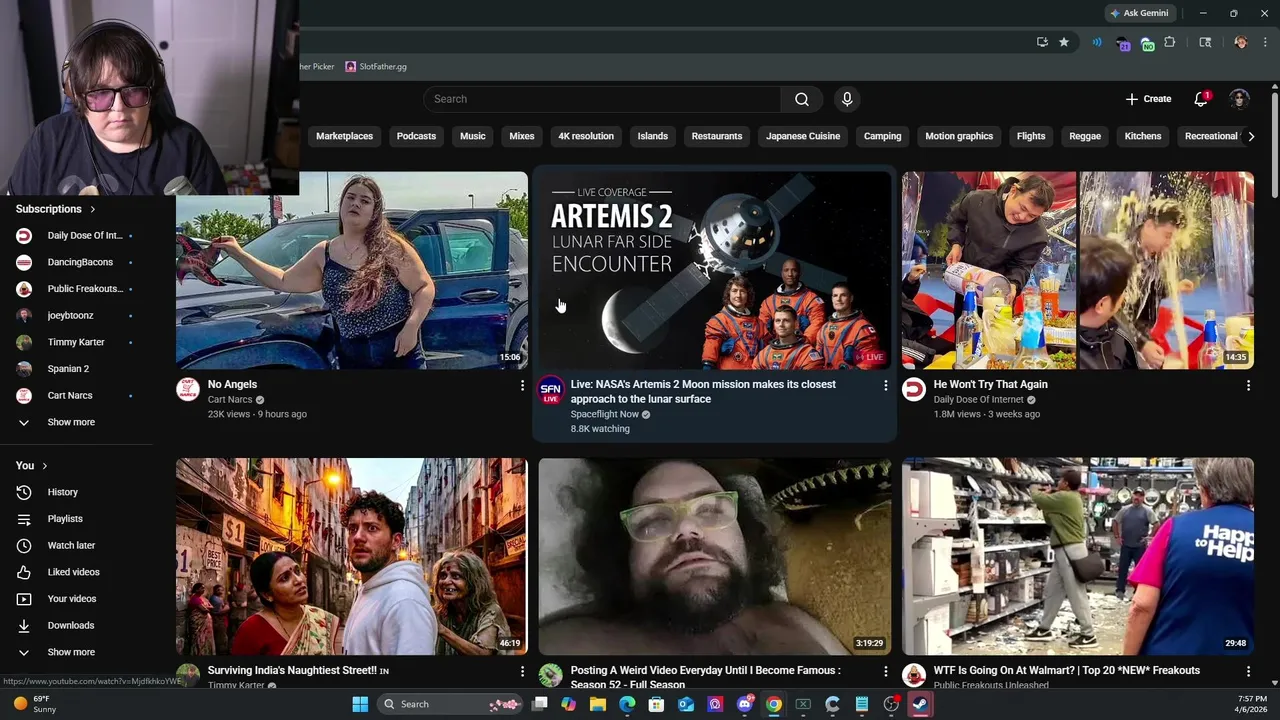Image resolution: width=1280 pixels, height=720 pixels.
Task: Play the Surviving India's Naughtiest Street thumbnail
Action: [x=352, y=556]
